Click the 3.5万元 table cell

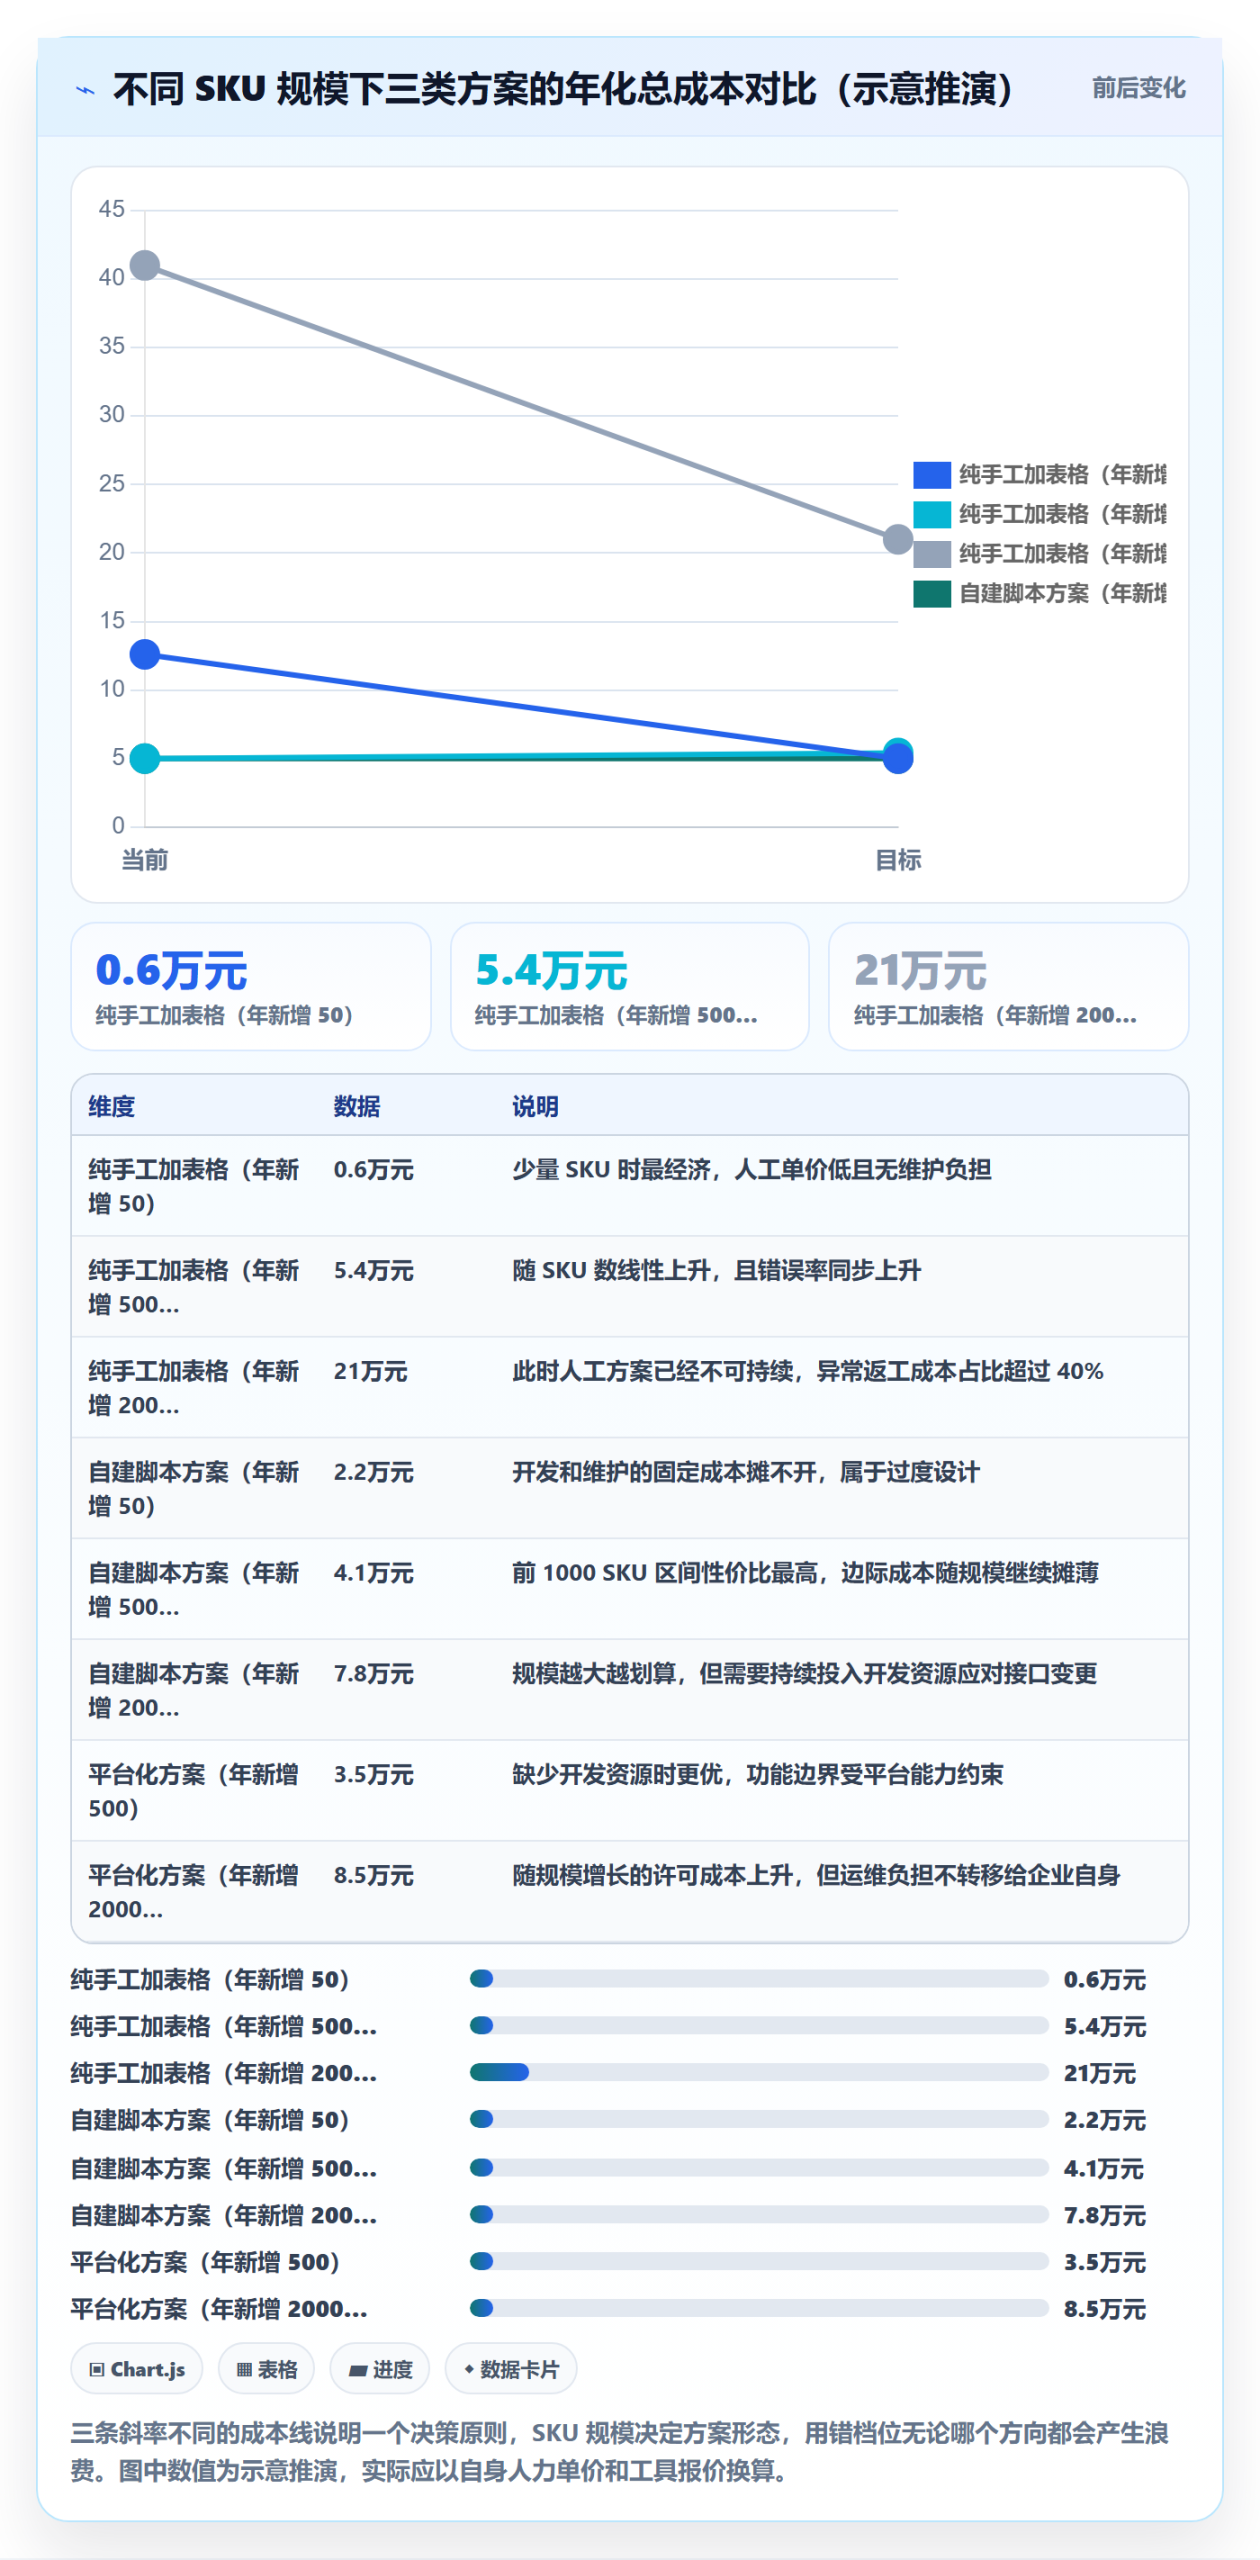(x=373, y=1775)
